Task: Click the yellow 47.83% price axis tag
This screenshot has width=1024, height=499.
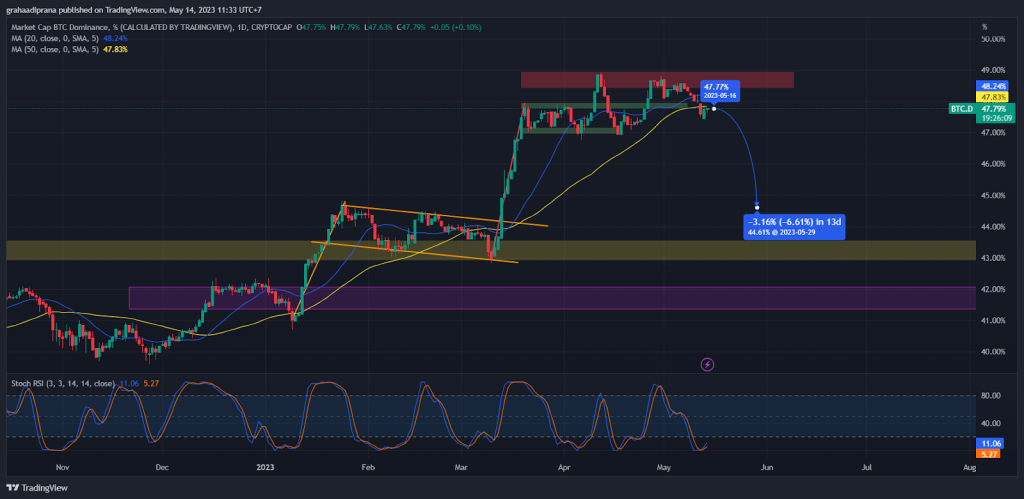Action: (993, 97)
